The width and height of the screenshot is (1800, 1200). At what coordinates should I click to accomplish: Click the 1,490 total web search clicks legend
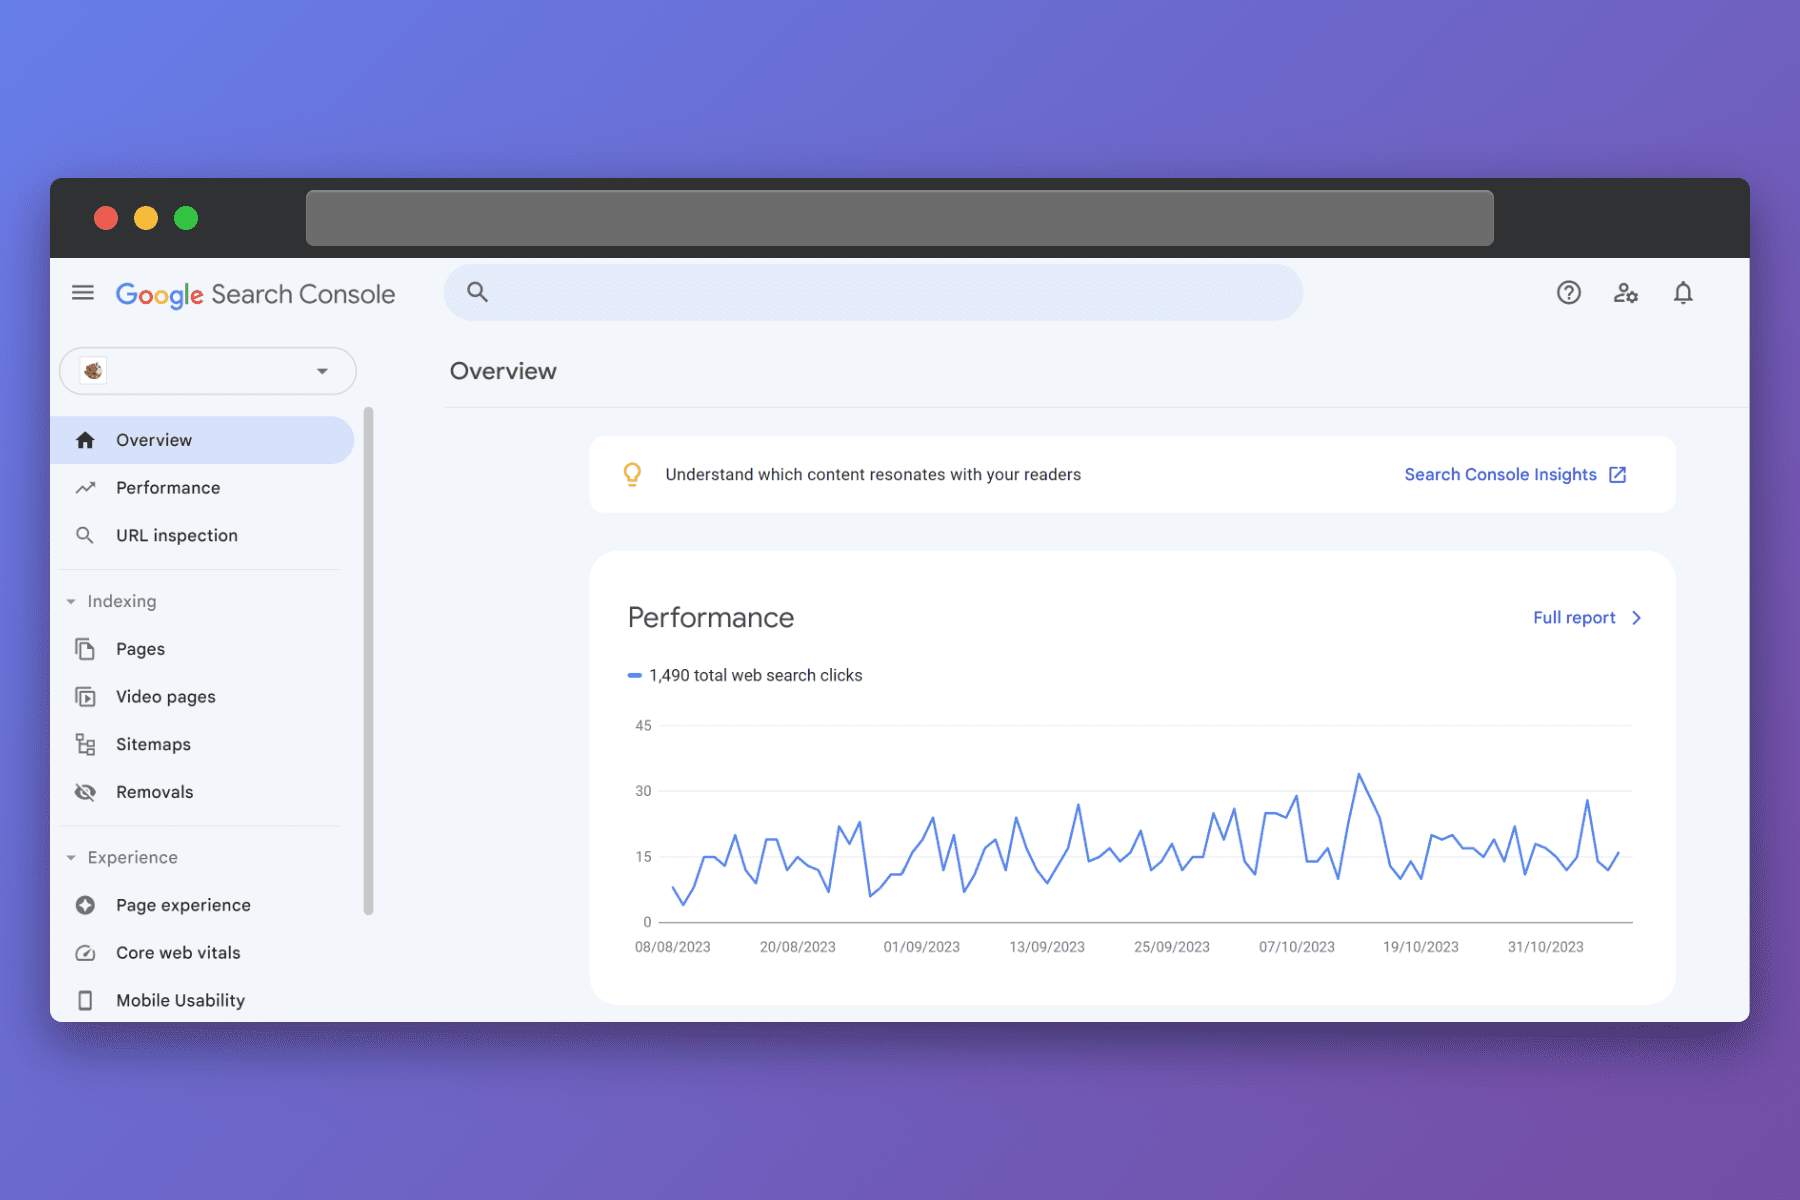745,676
